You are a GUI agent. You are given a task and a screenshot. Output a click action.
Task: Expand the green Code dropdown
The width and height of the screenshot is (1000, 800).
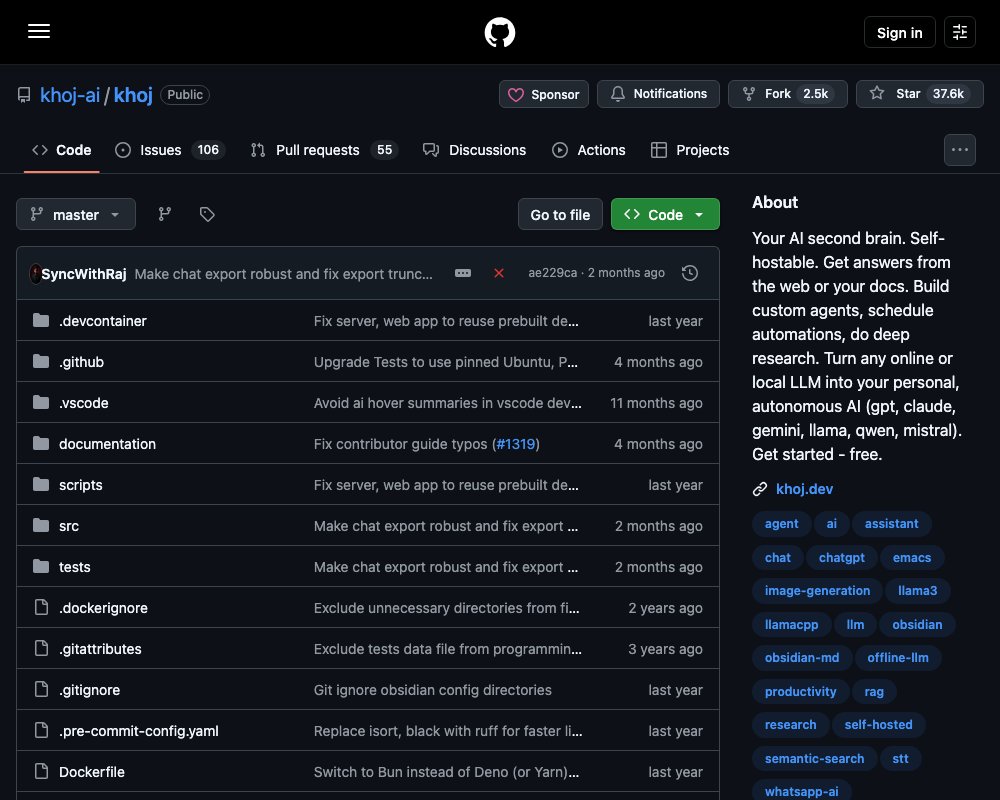click(x=665, y=214)
